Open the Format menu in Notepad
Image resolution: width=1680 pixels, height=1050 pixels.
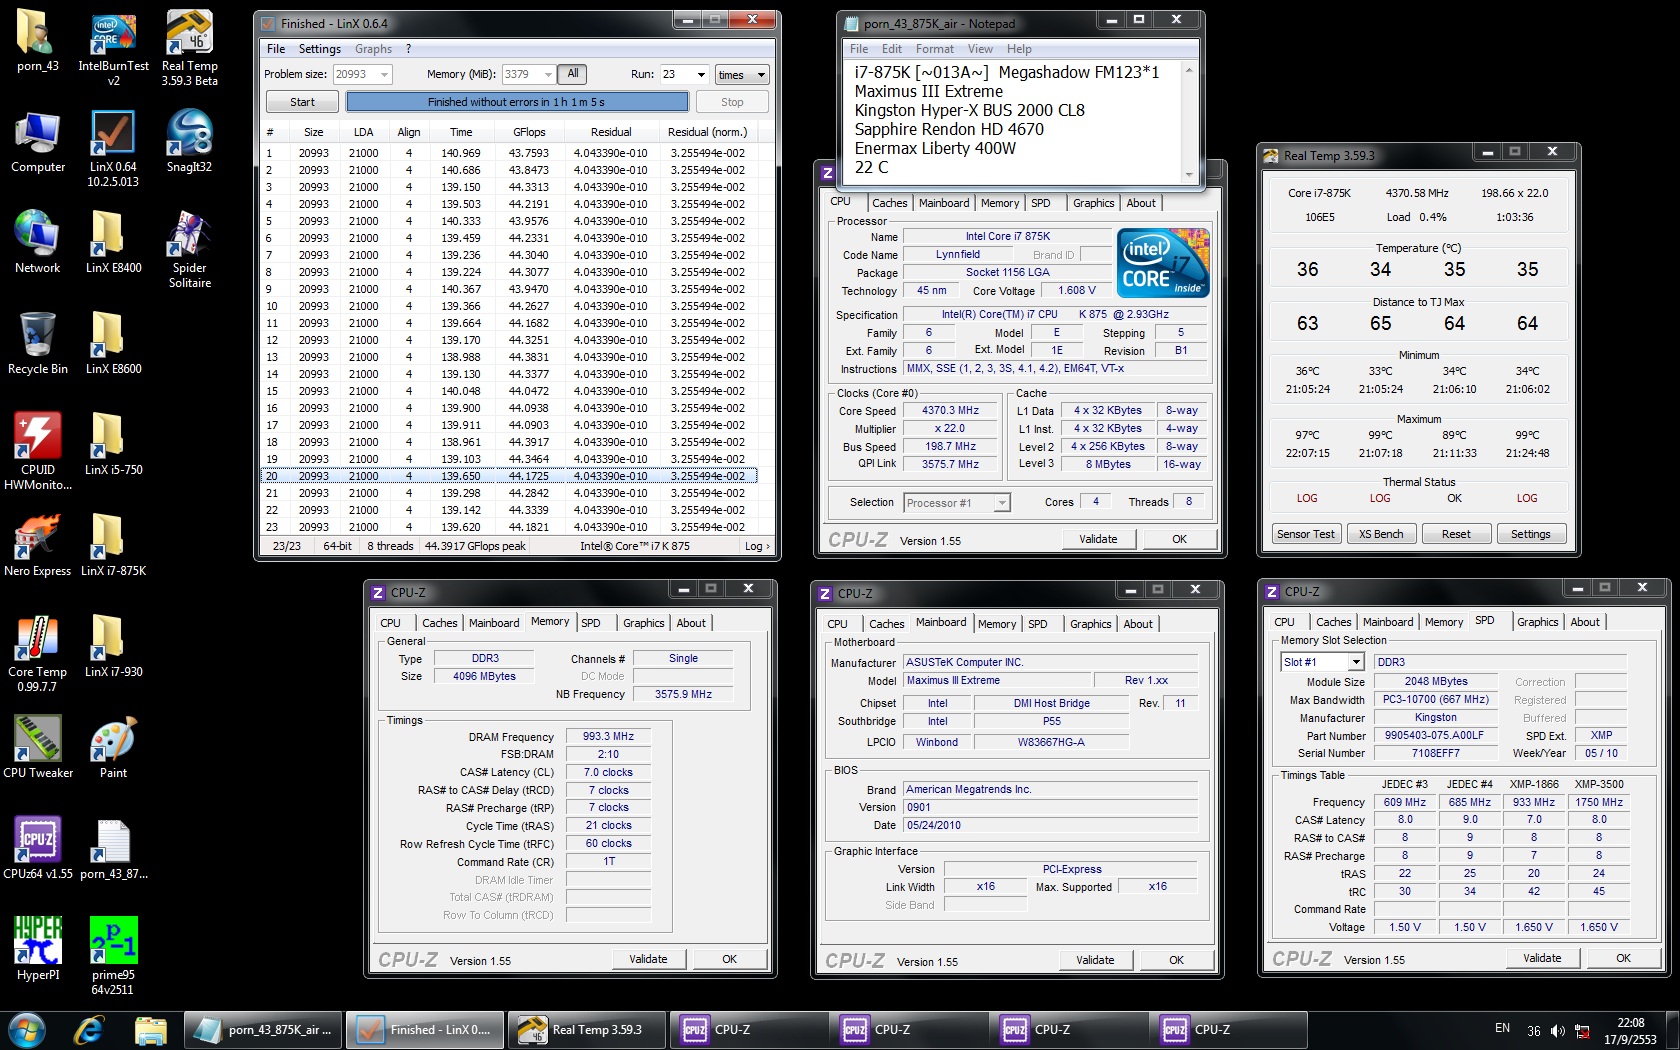934,49
